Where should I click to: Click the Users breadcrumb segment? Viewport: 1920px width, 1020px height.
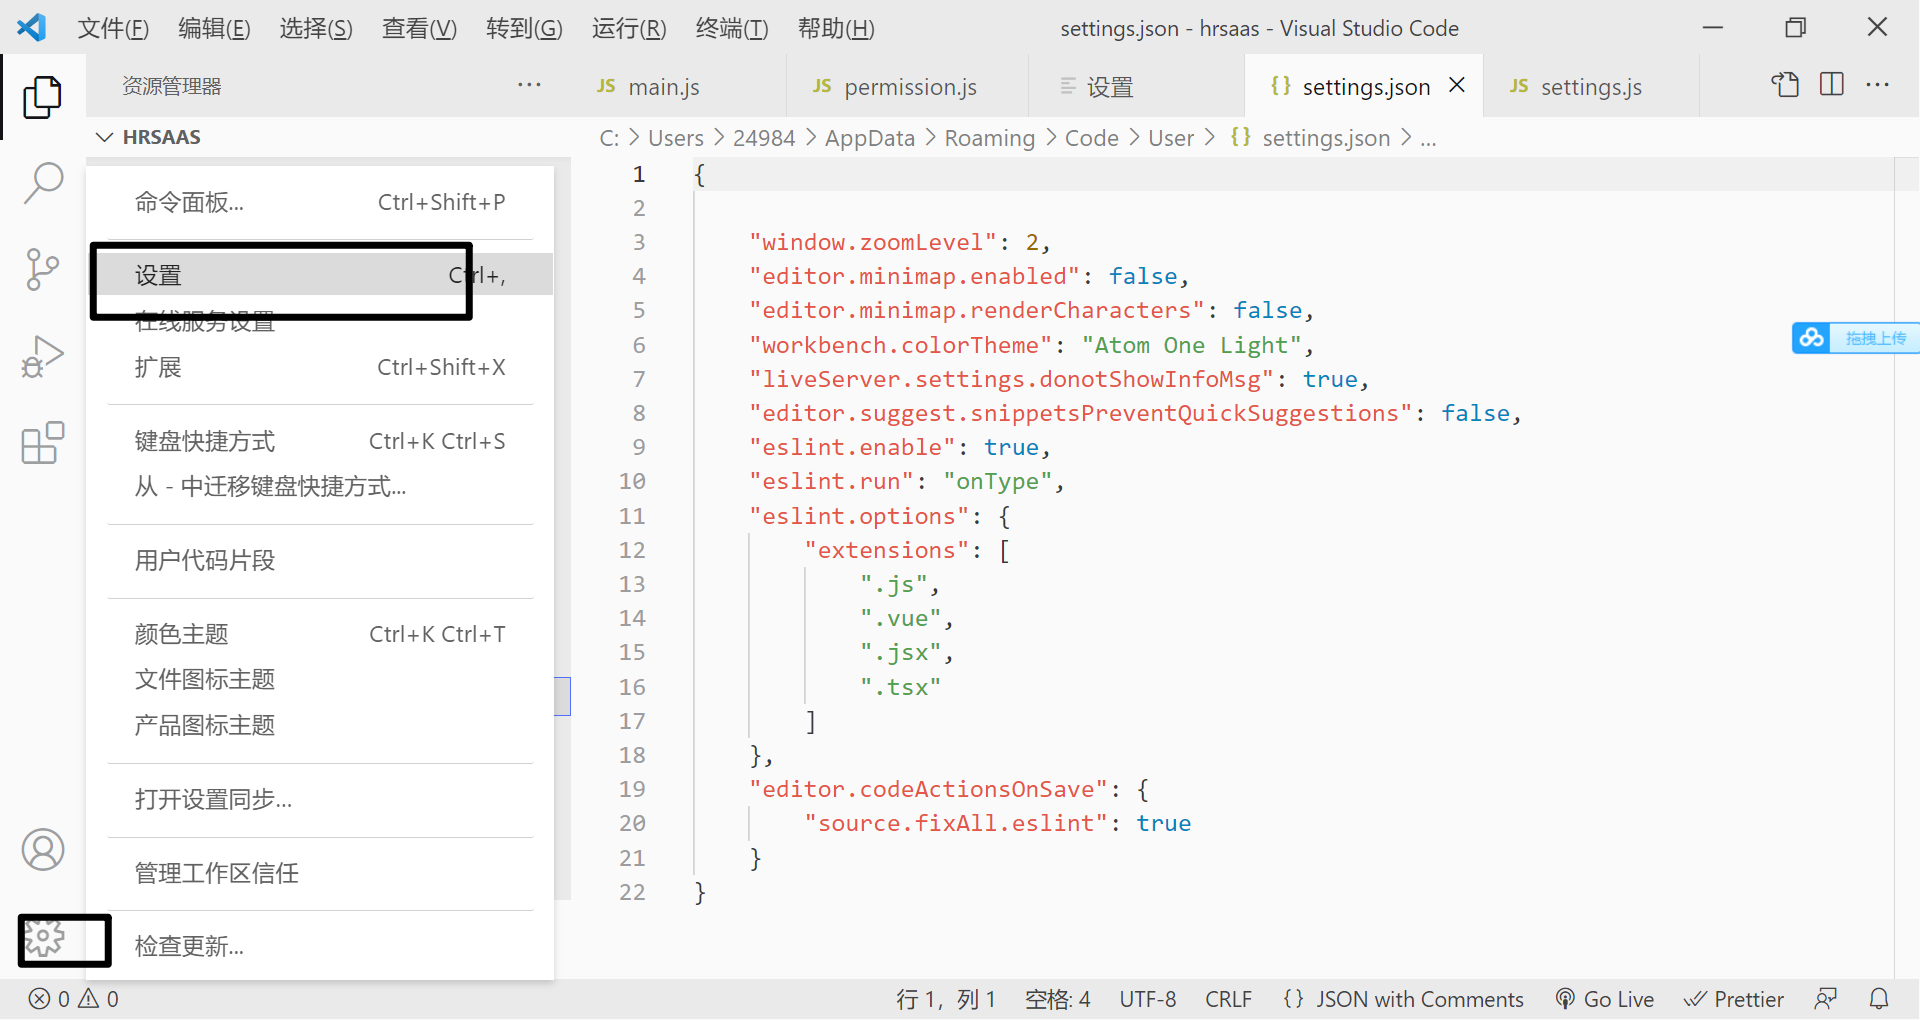(x=676, y=138)
